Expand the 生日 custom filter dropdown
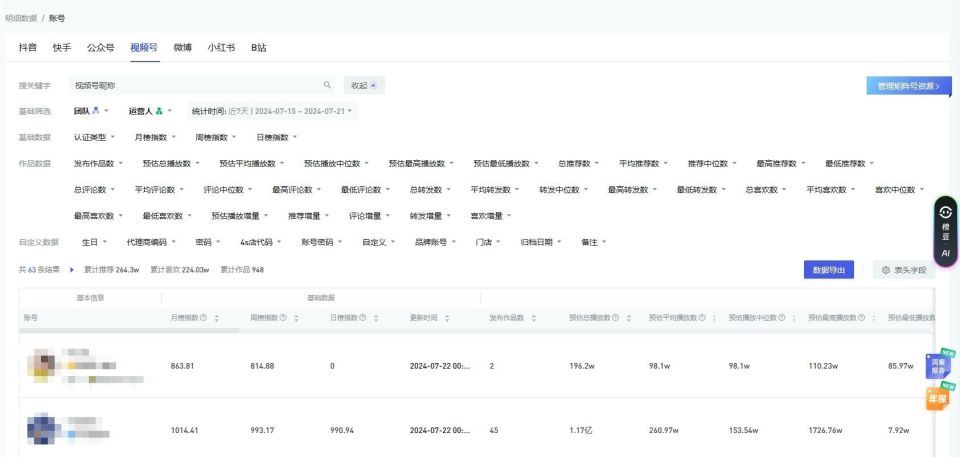Screen dimensions: 960x457 tap(94, 242)
